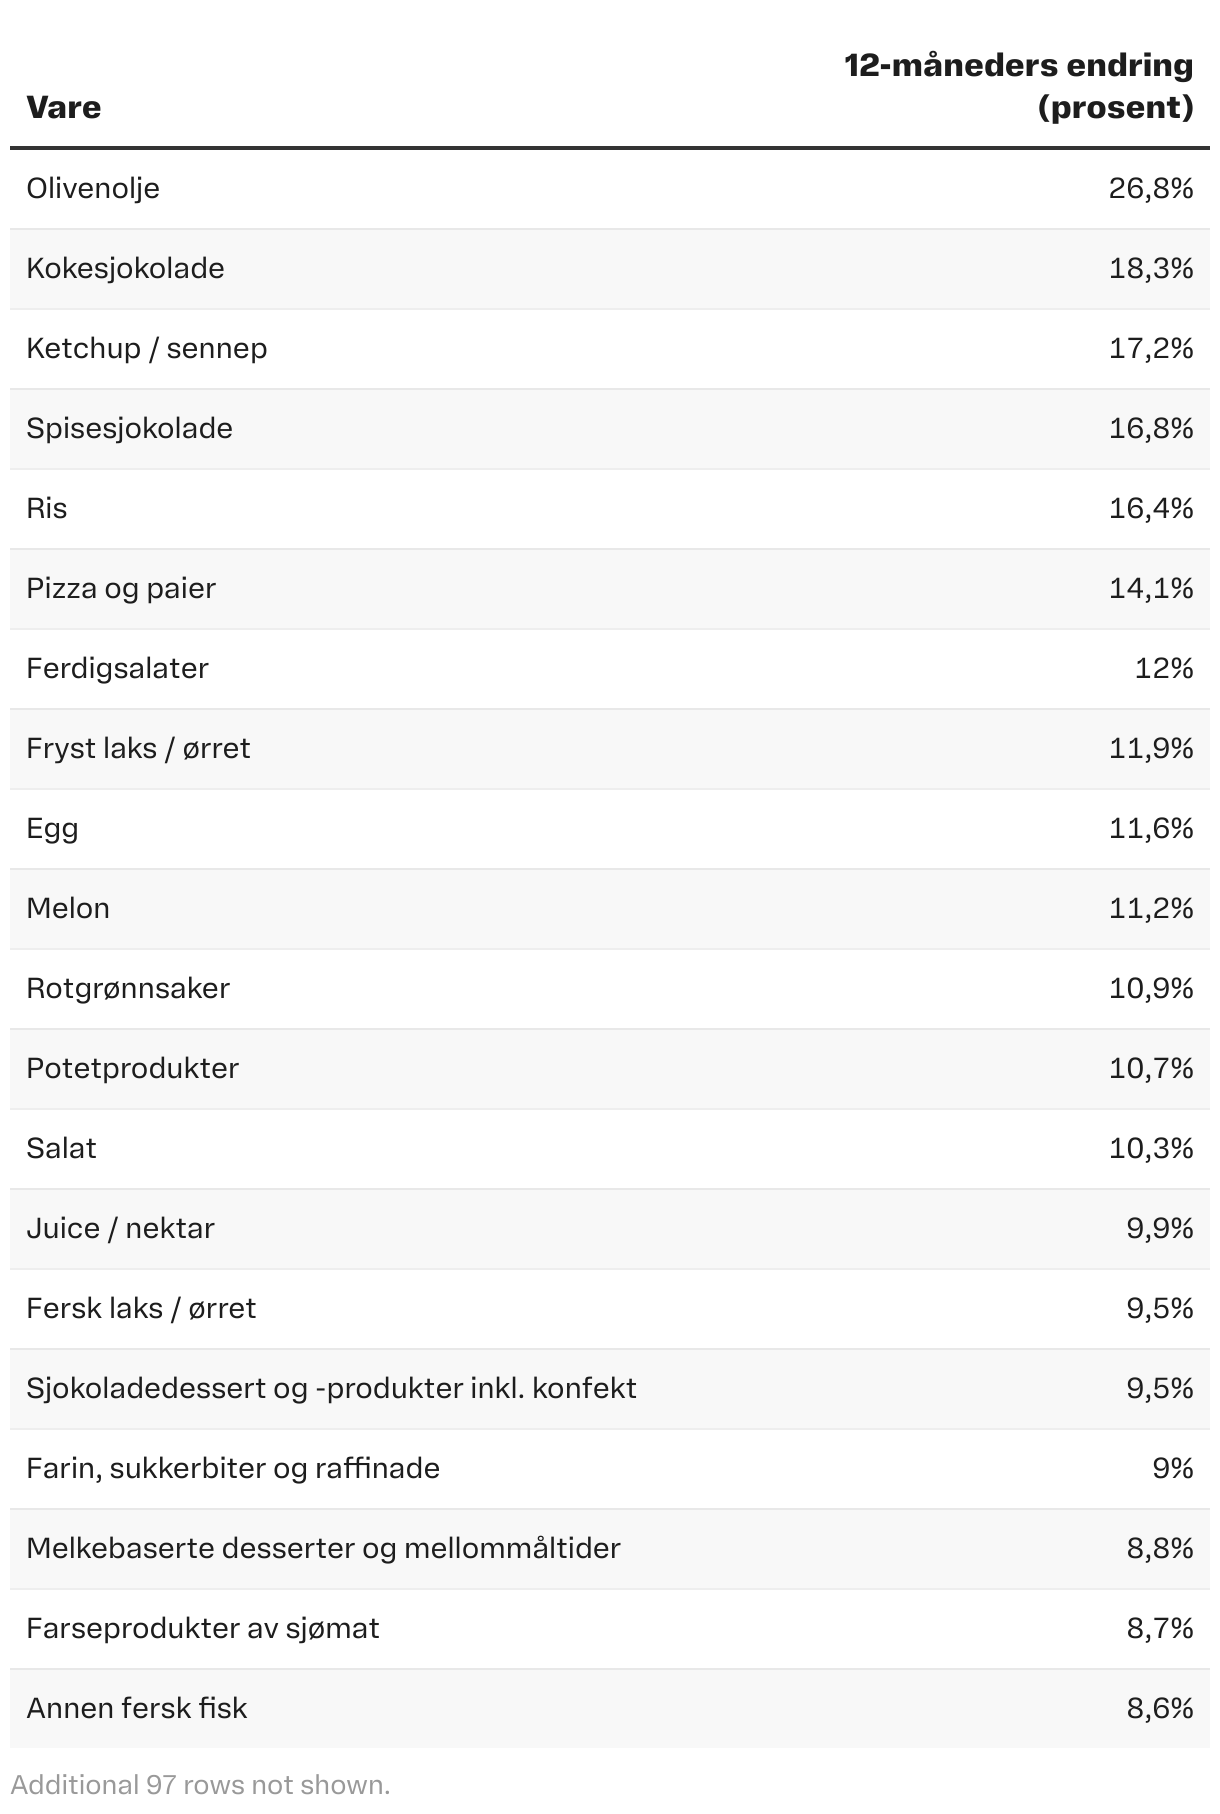Select the Ferdigsalater row
1220x1814 pixels.
click(117, 668)
